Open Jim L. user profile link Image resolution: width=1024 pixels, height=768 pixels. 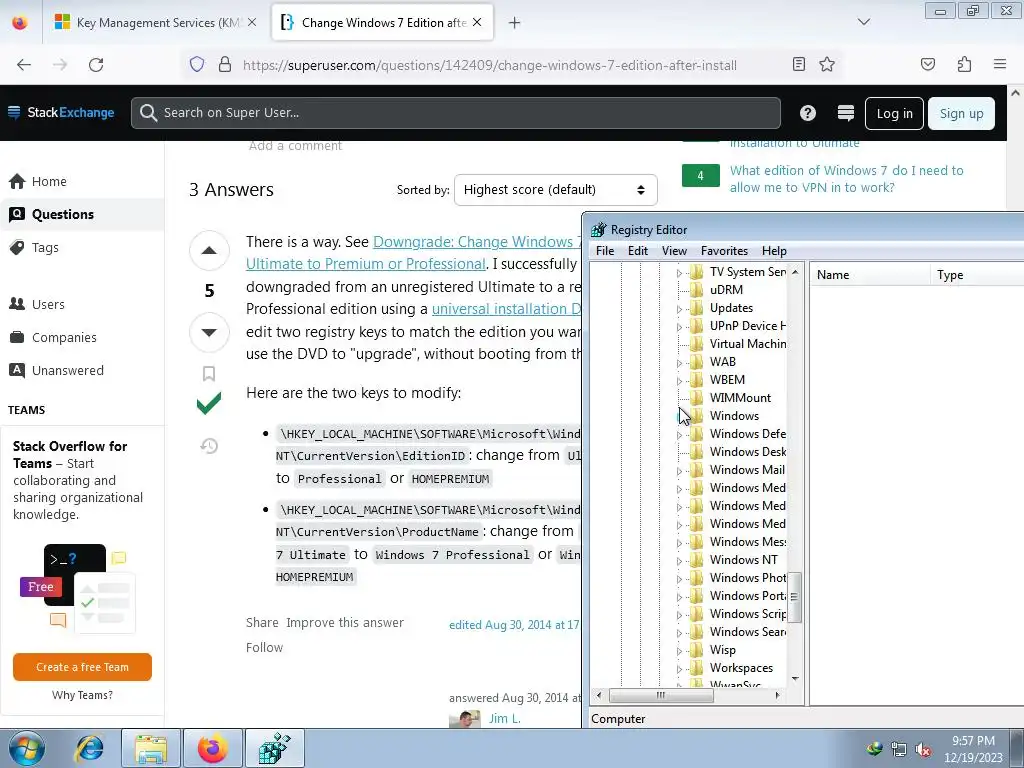click(x=505, y=718)
